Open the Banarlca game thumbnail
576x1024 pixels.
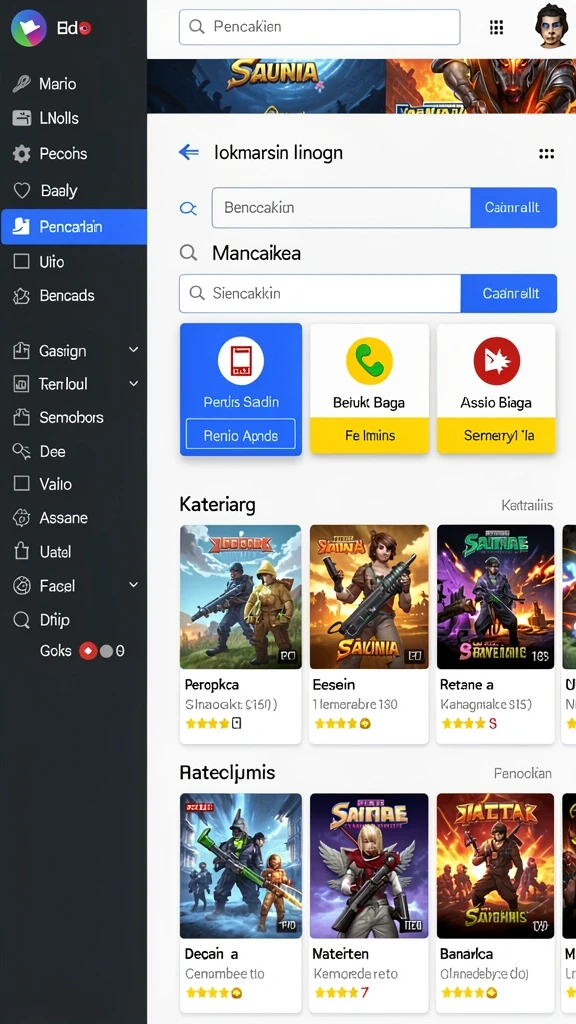pyautogui.click(x=496, y=866)
